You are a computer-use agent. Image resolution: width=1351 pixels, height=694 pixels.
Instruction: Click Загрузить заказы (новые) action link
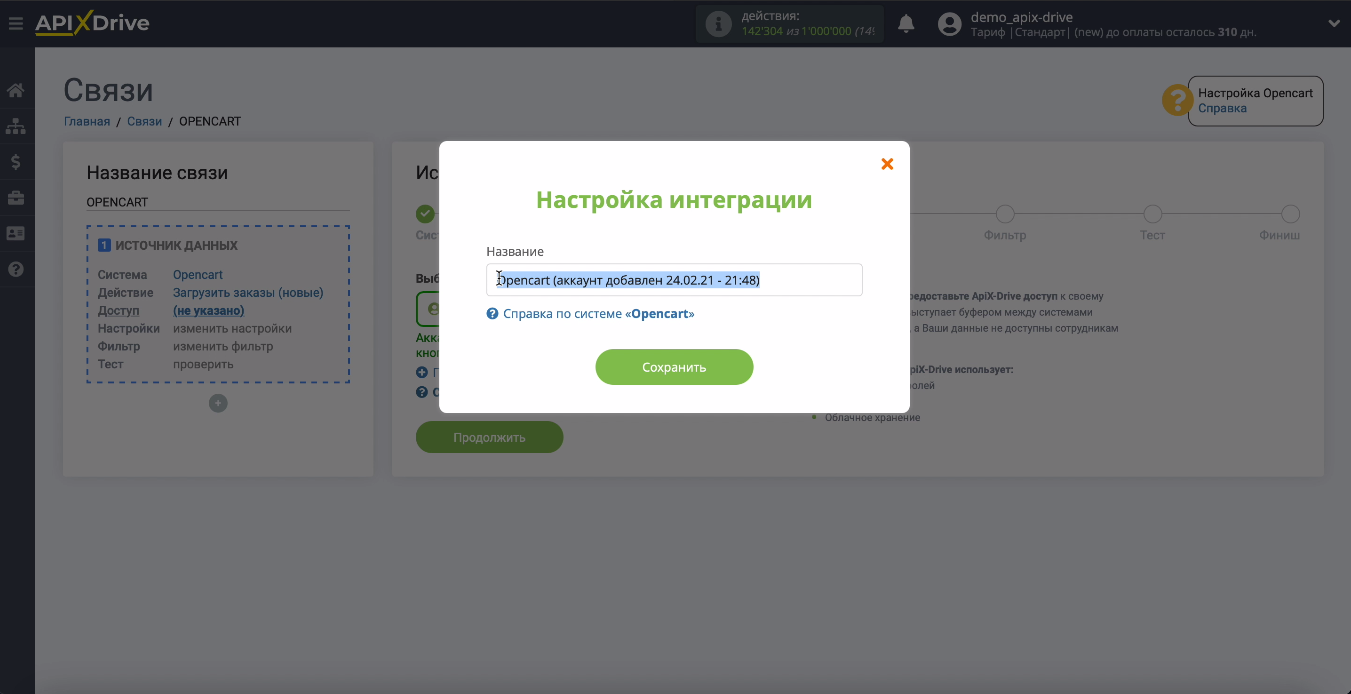pos(248,293)
